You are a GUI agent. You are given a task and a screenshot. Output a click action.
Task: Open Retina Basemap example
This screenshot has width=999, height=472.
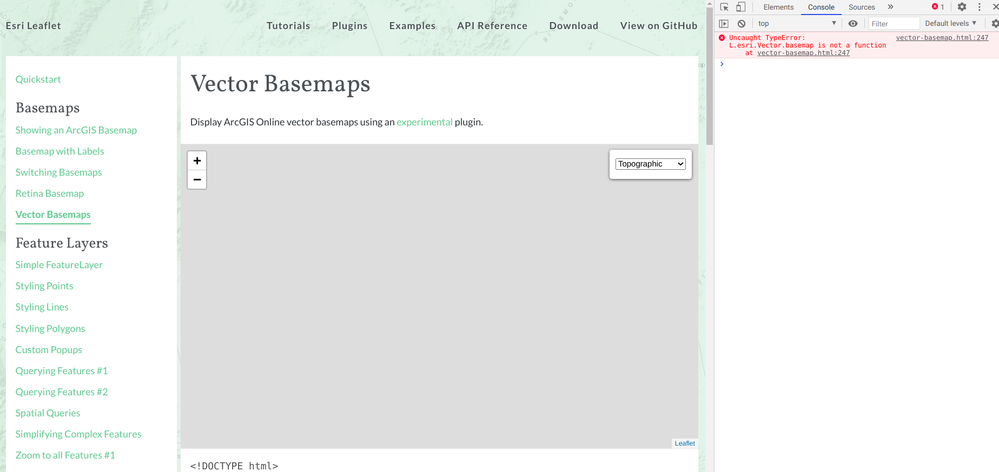tap(50, 194)
